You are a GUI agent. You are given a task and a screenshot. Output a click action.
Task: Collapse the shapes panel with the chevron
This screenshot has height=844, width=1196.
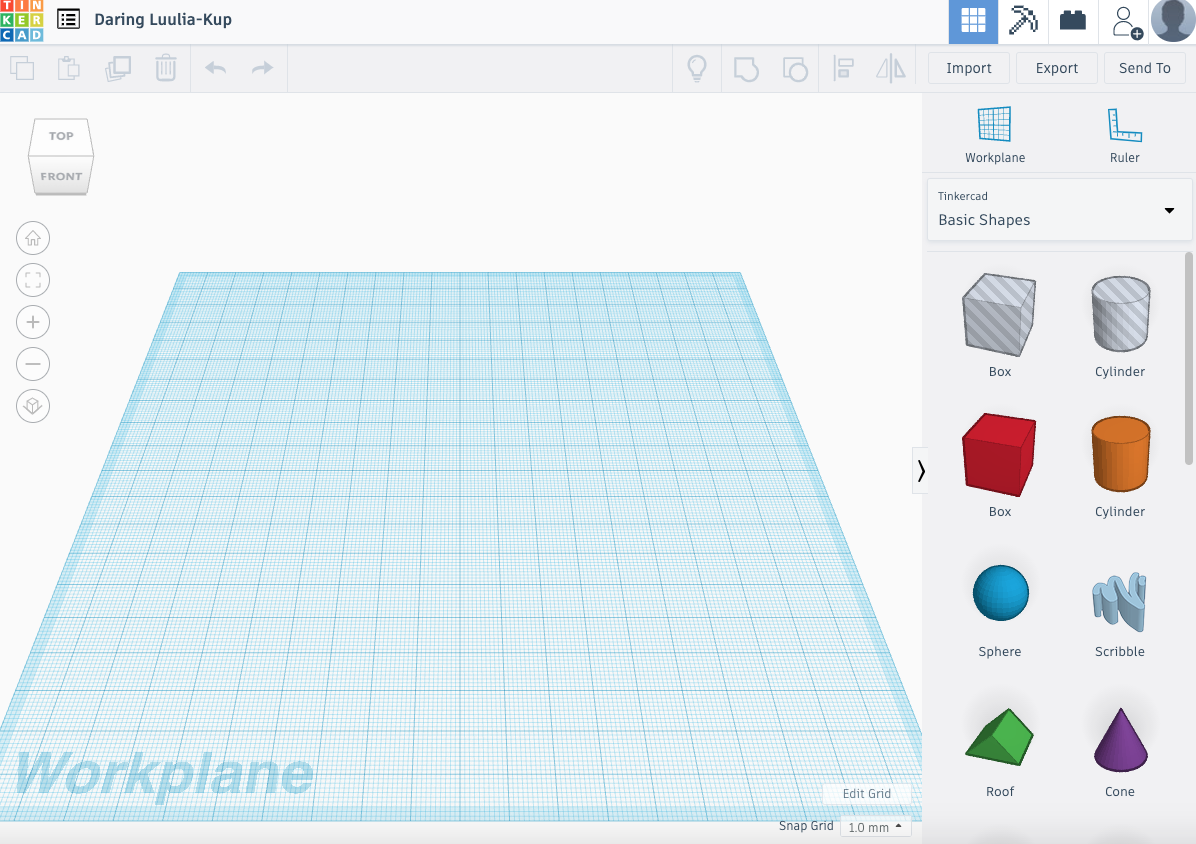pyautogui.click(x=921, y=470)
